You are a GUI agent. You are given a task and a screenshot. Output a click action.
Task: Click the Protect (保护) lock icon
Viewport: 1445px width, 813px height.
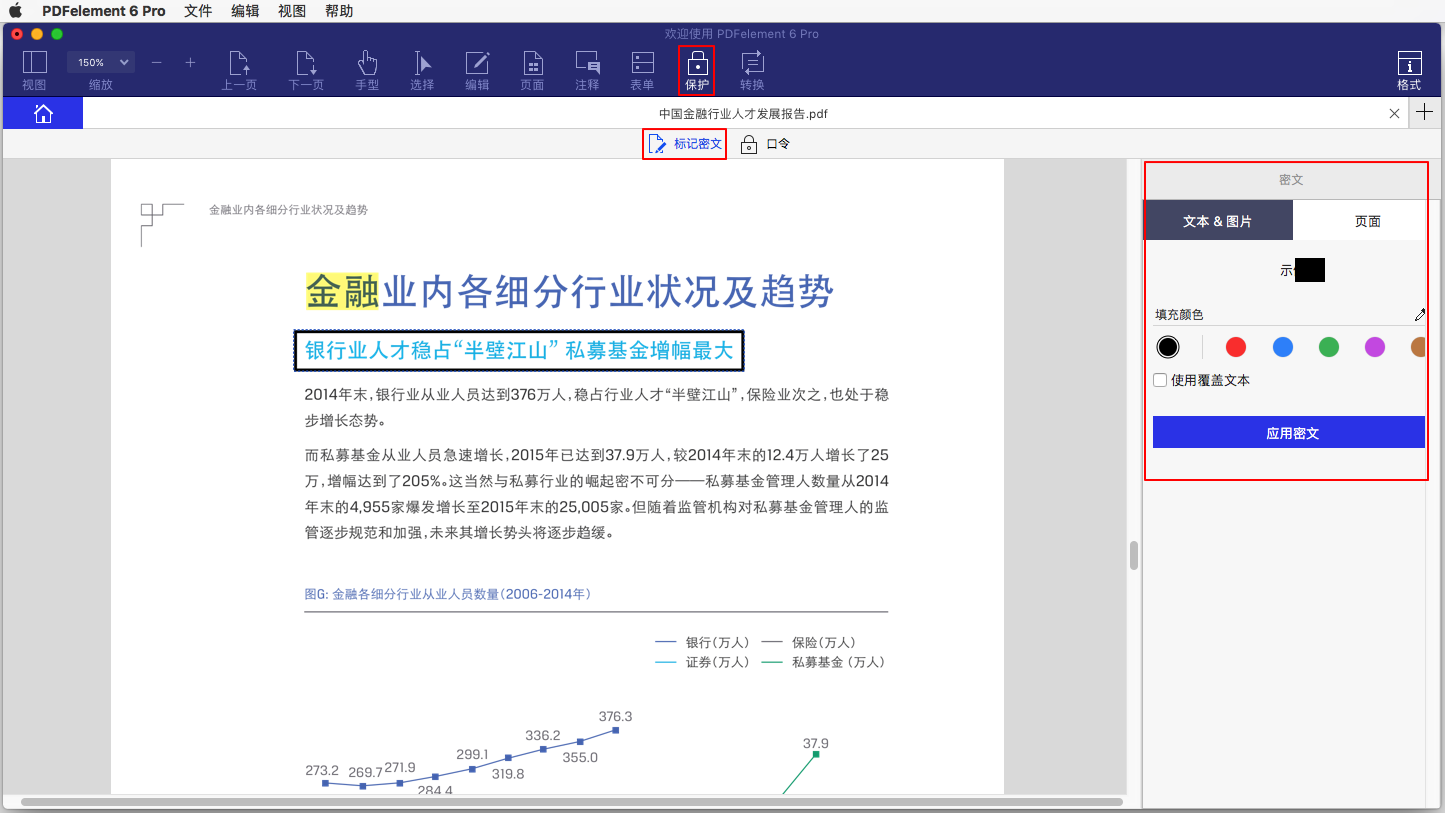coord(697,64)
